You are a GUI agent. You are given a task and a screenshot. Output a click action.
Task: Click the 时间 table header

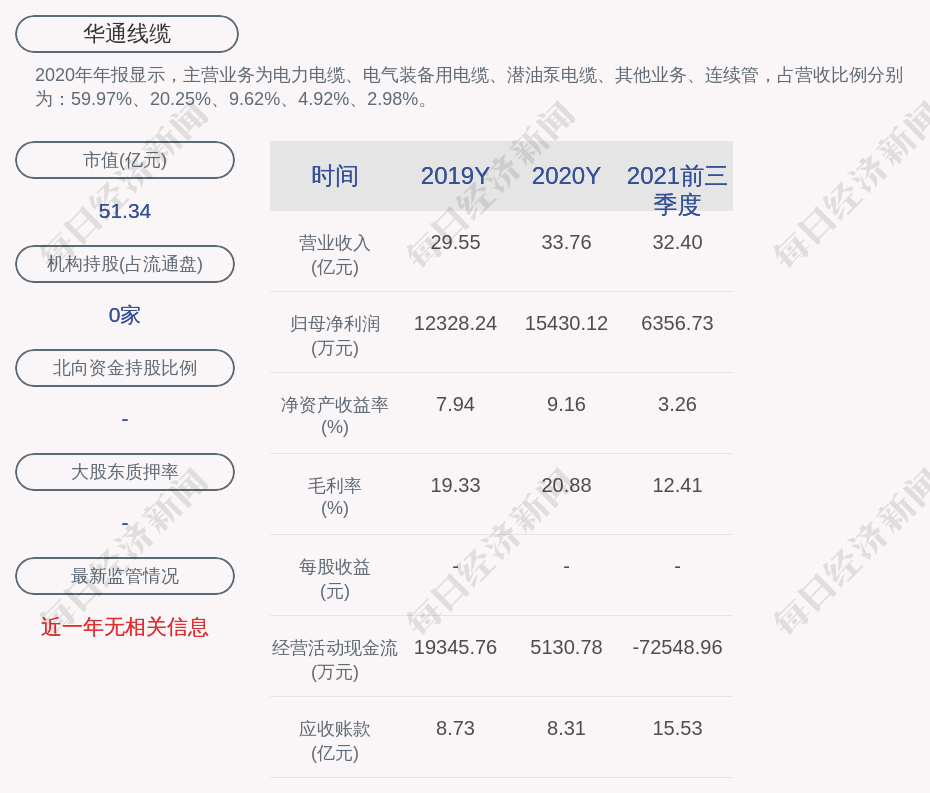(x=334, y=176)
